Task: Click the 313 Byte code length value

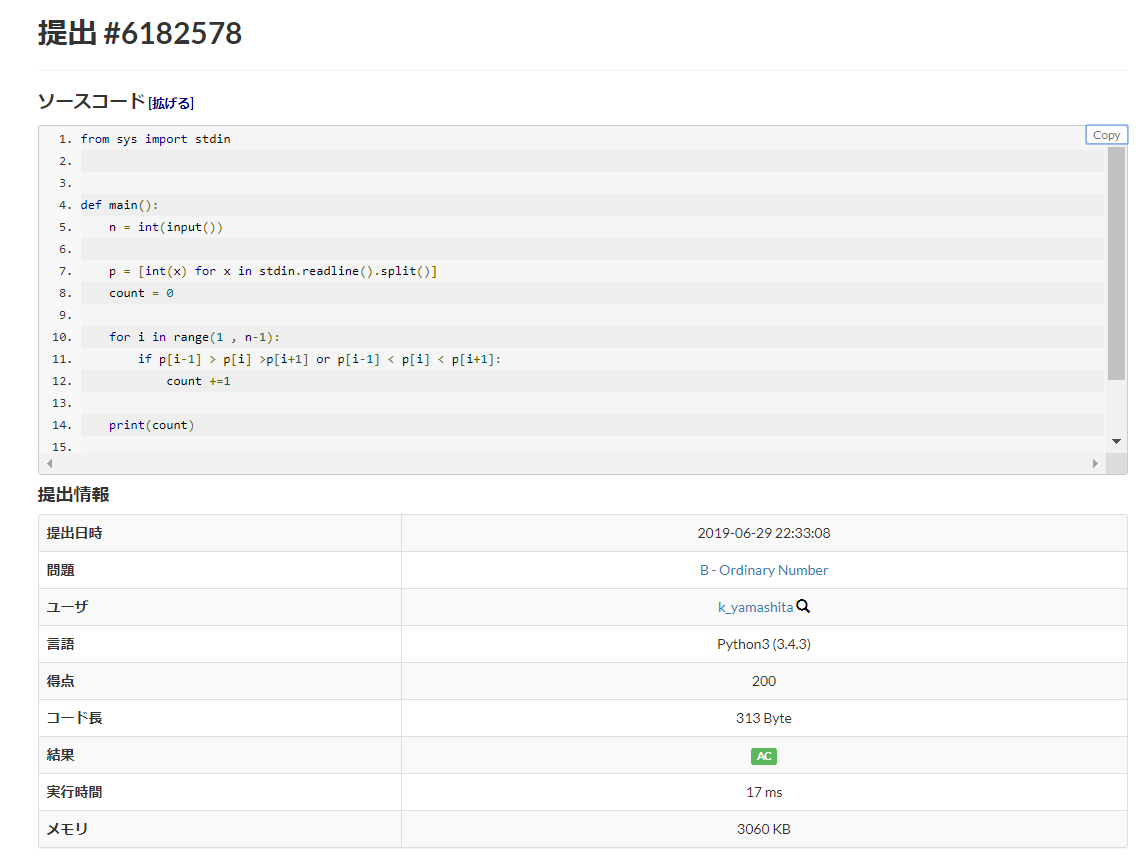Action: tap(764, 718)
